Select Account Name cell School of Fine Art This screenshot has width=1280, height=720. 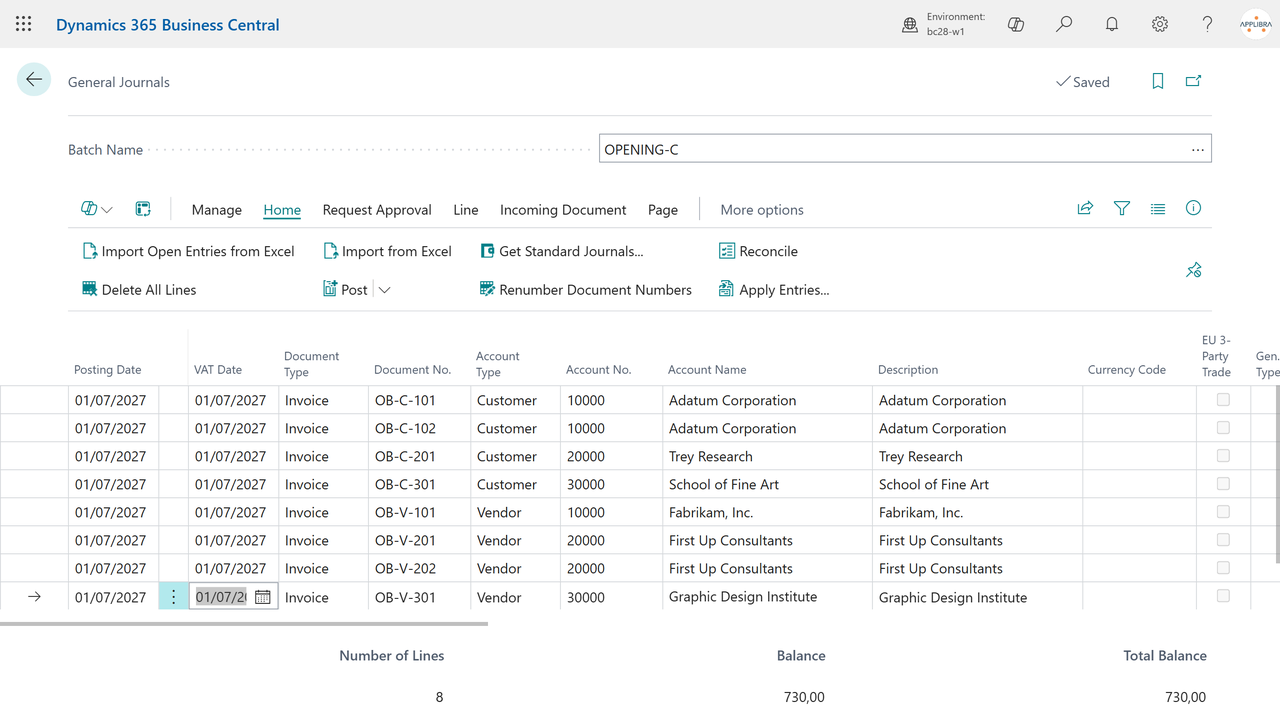click(x=768, y=484)
